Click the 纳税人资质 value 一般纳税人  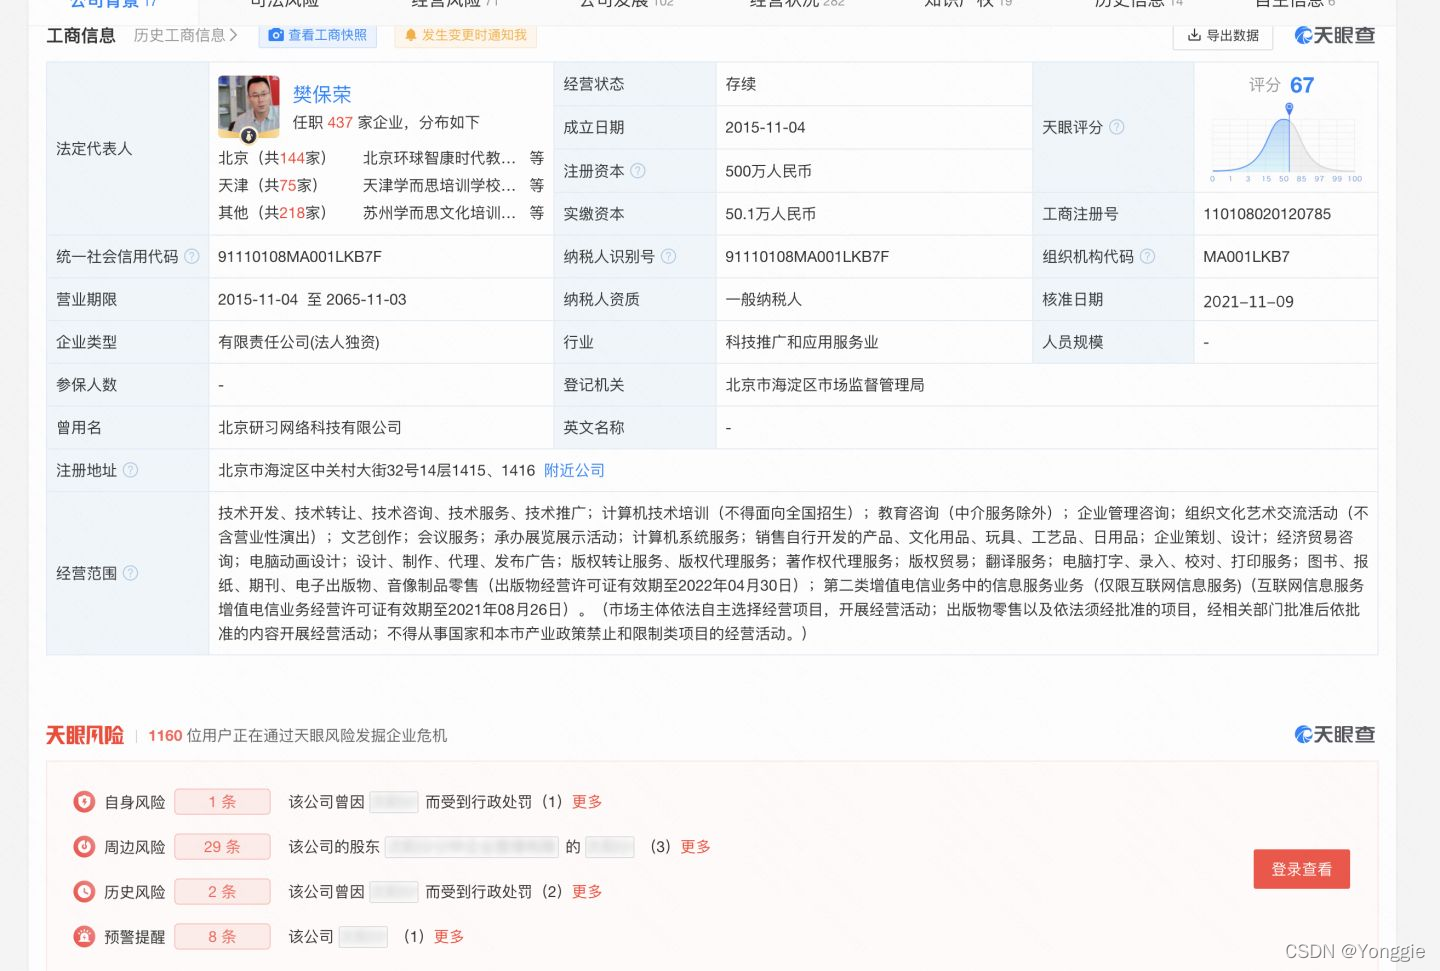[x=763, y=299]
